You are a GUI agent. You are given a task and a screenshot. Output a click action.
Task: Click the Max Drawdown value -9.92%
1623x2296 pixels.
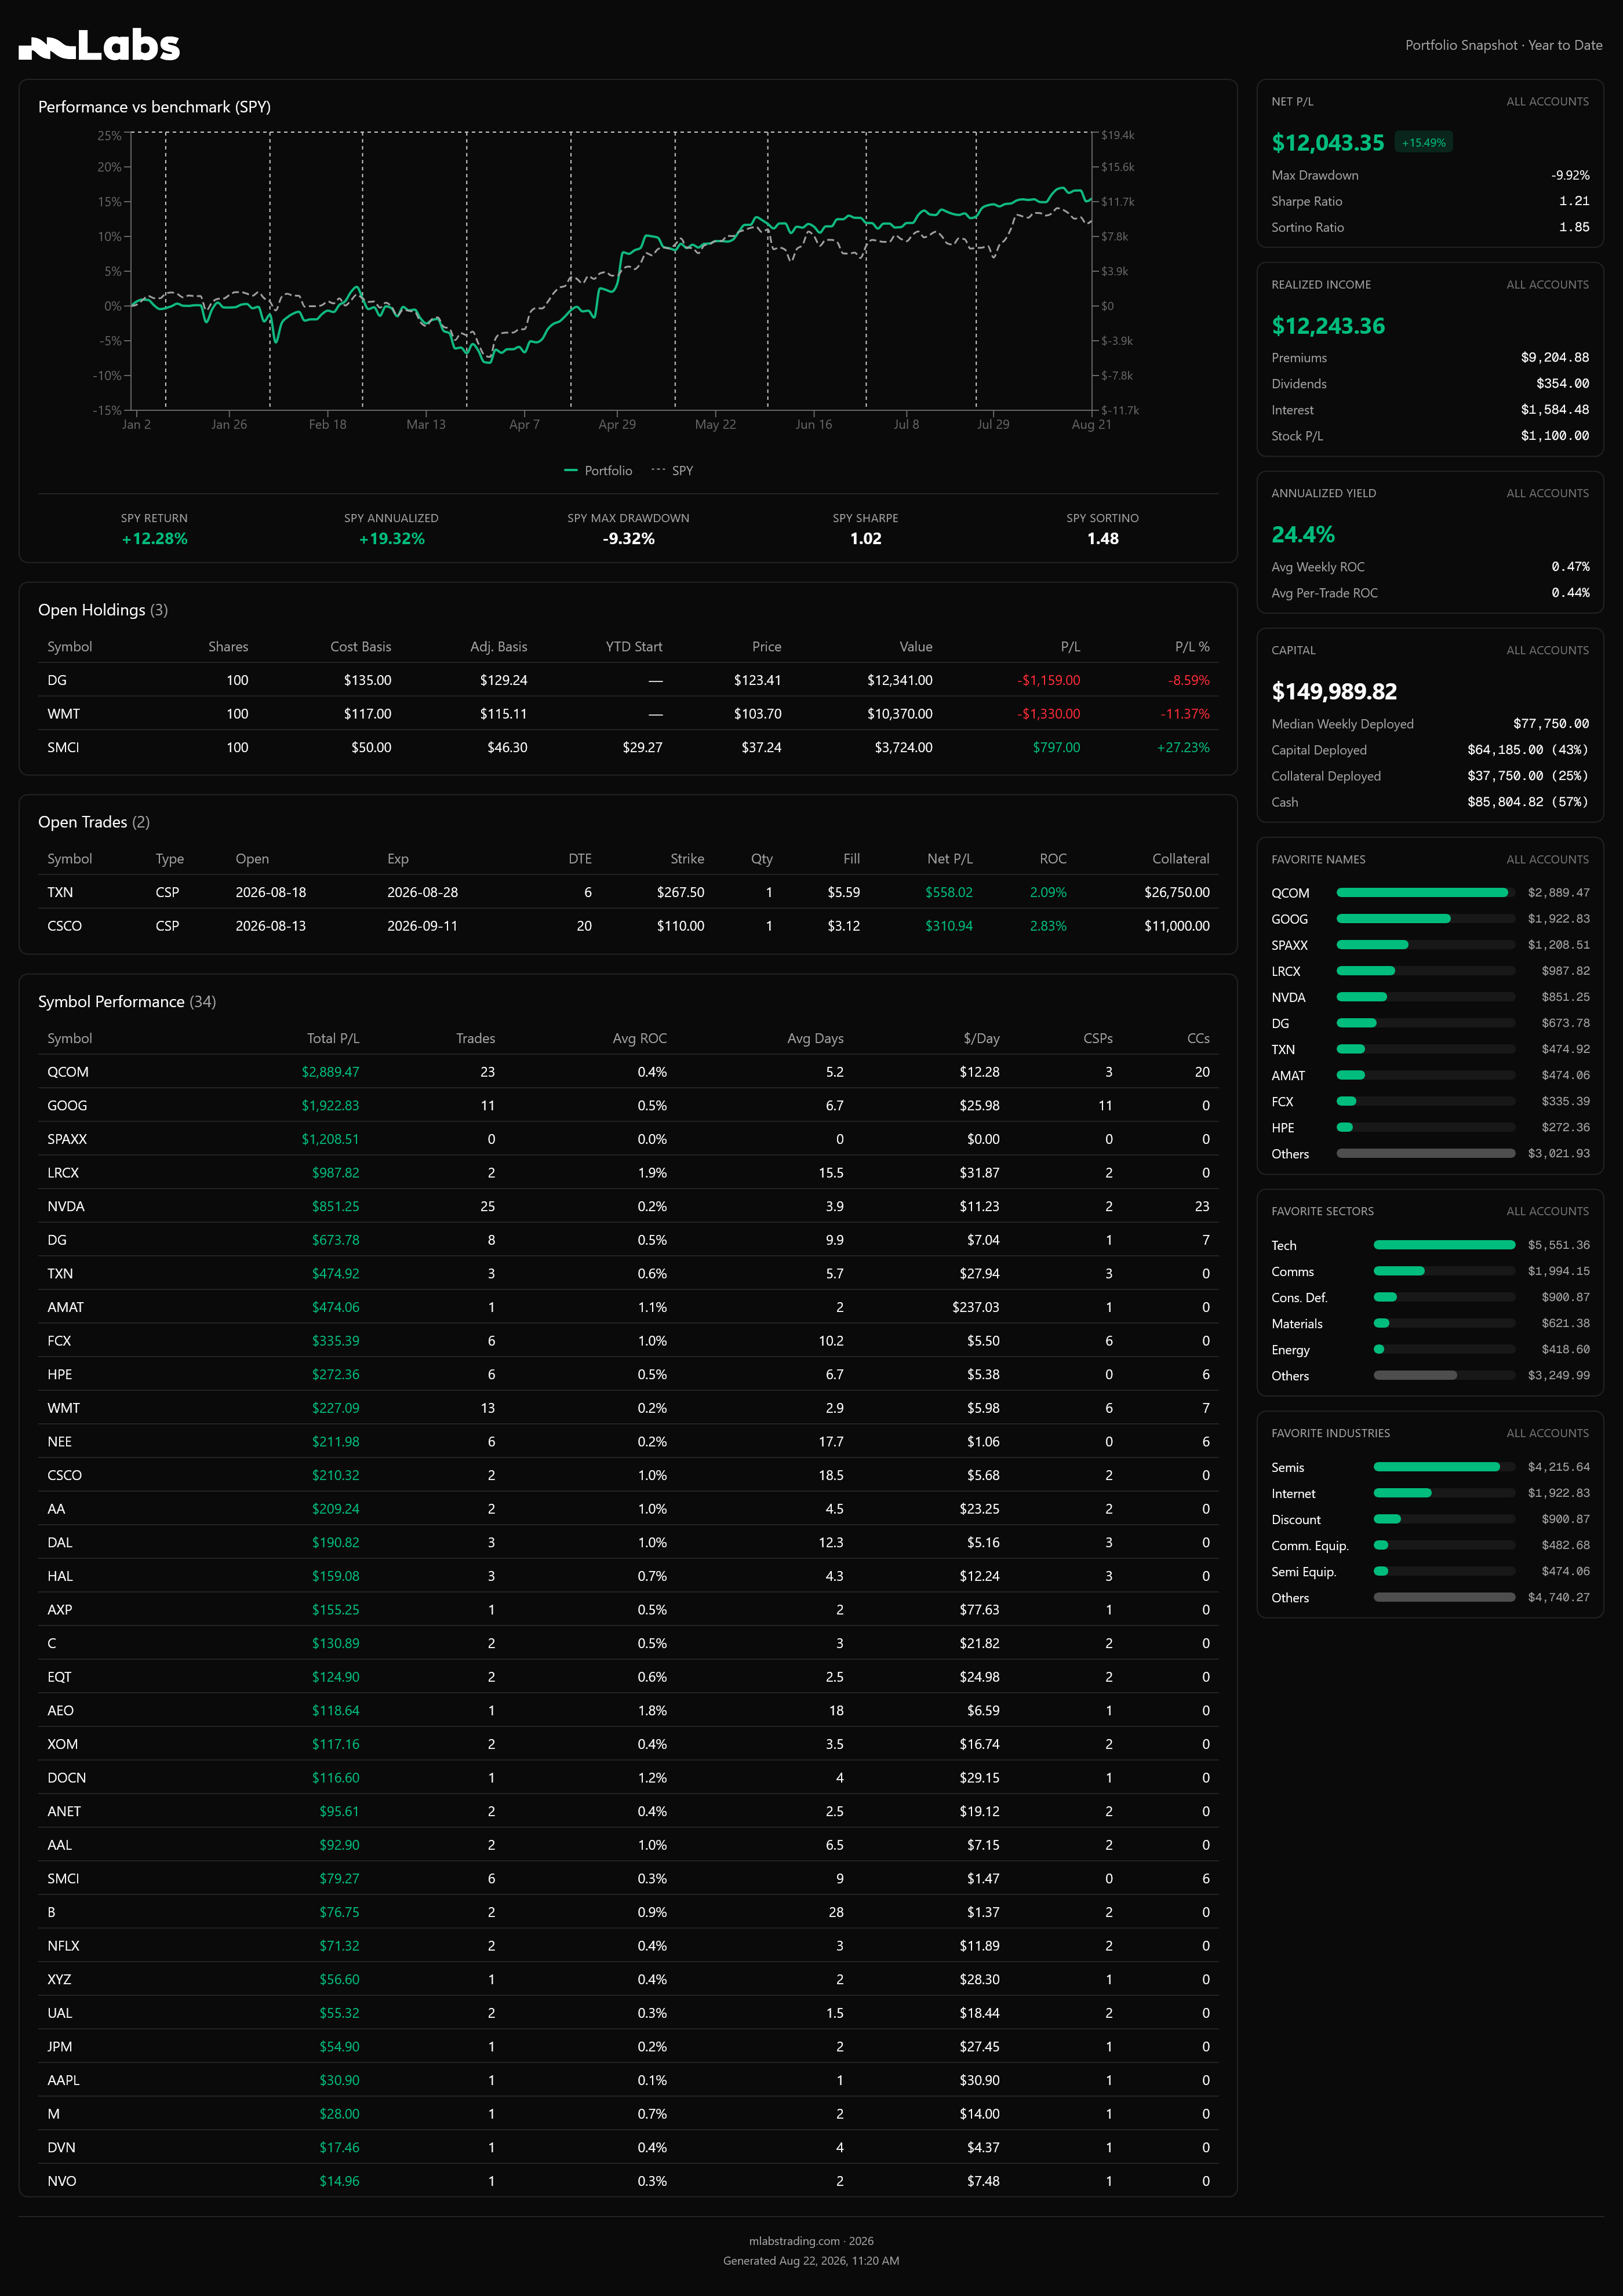(1570, 176)
